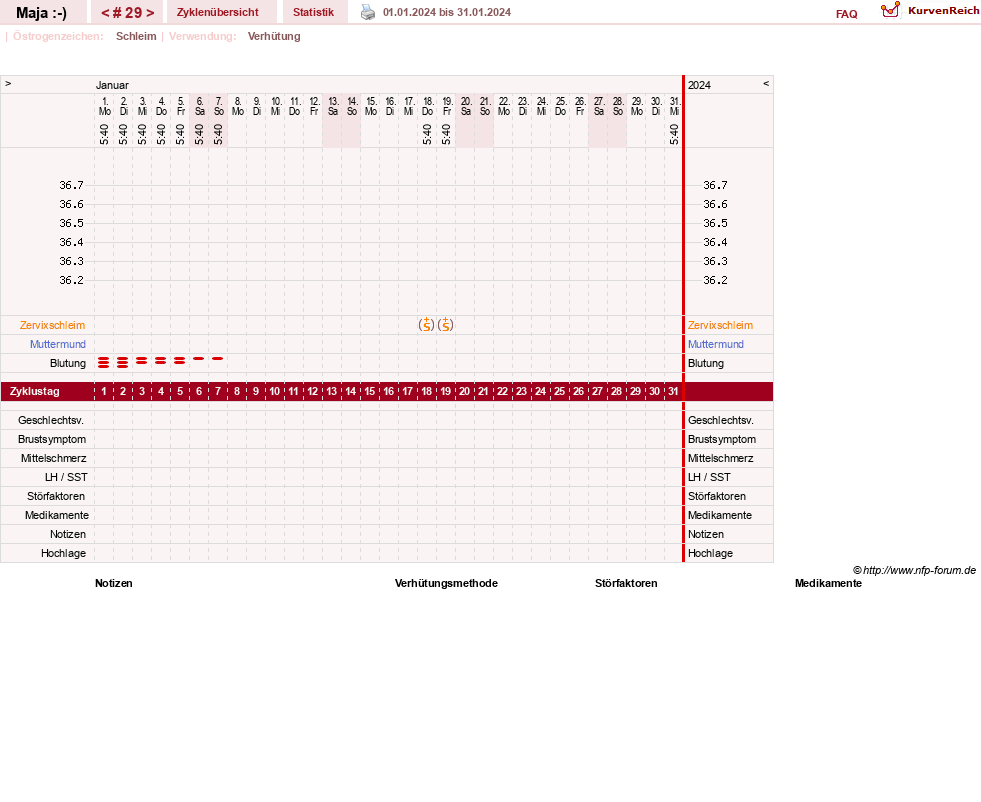Click the Januar month label
Screen dimensions: 981x802
point(112,85)
